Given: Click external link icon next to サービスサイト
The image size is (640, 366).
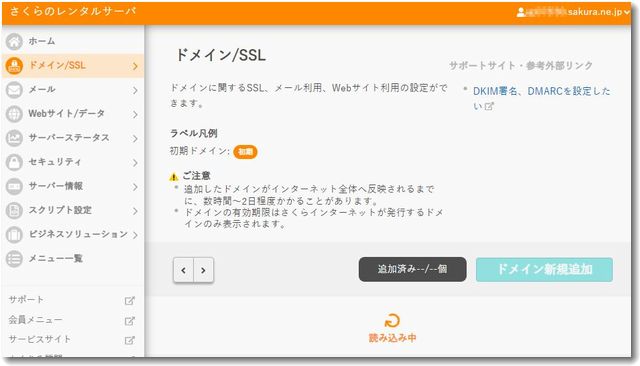Looking at the screenshot, I should (x=129, y=340).
